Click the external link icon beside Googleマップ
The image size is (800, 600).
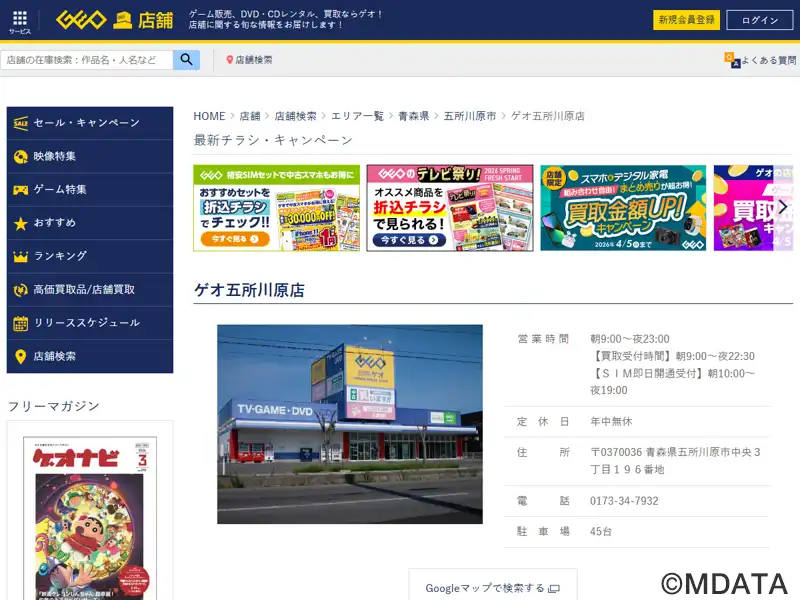[554, 588]
